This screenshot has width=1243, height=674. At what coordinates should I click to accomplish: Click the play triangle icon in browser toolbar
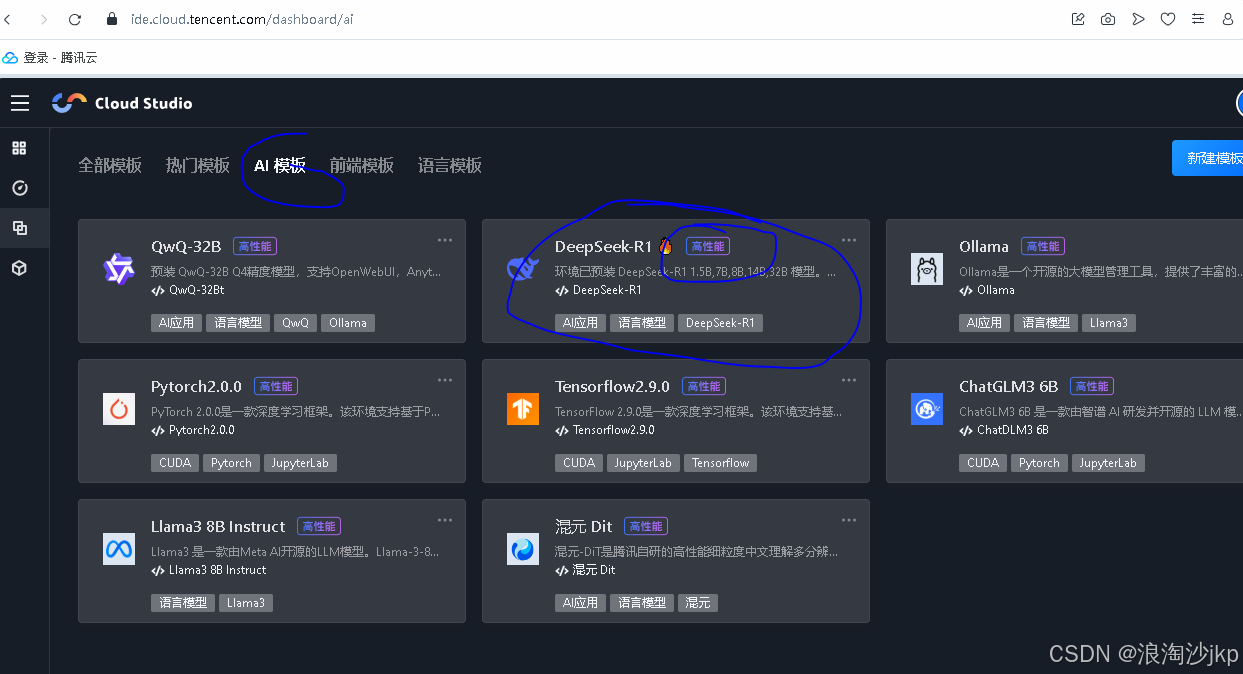[1138, 19]
